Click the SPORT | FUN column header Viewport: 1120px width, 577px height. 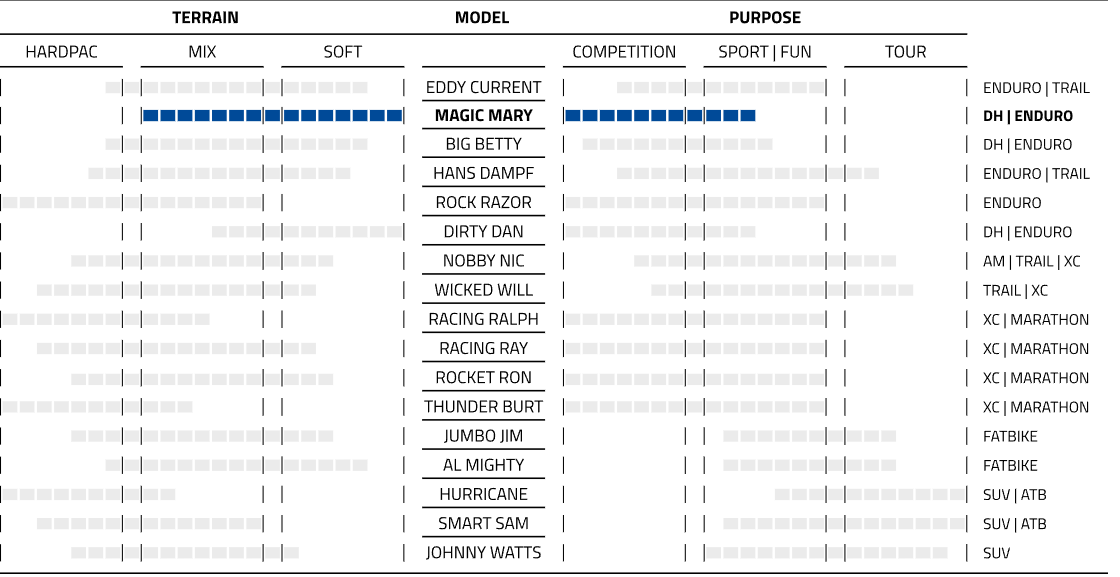pos(765,52)
